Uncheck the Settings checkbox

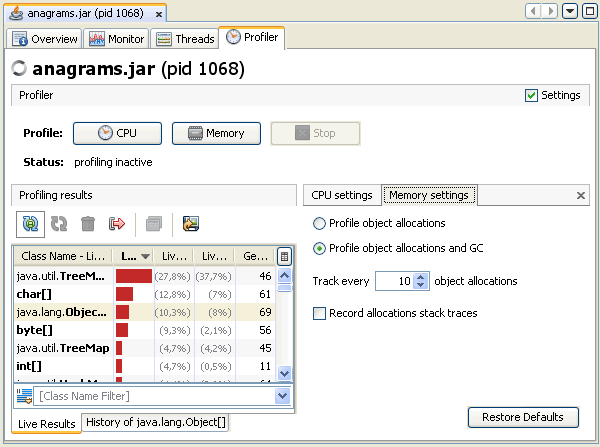[531, 96]
